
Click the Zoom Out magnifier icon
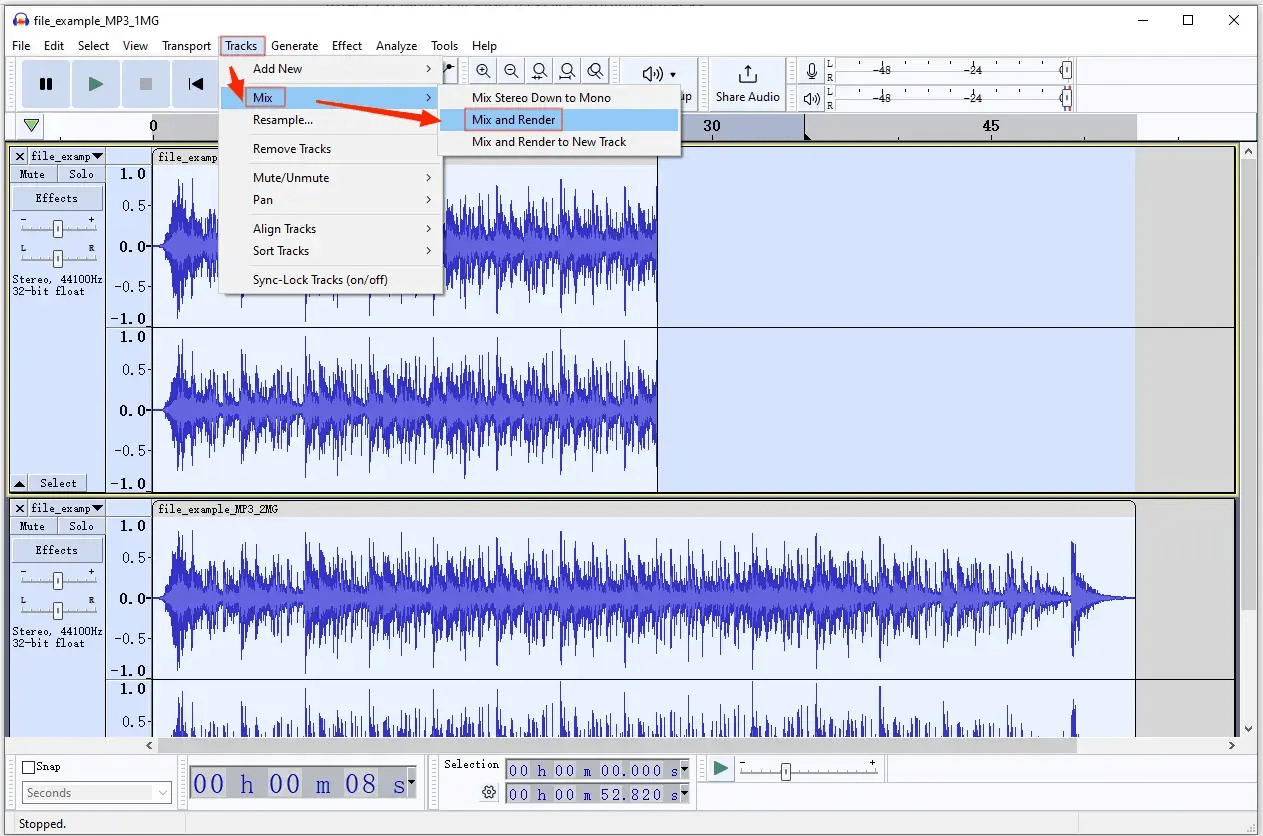512,71
